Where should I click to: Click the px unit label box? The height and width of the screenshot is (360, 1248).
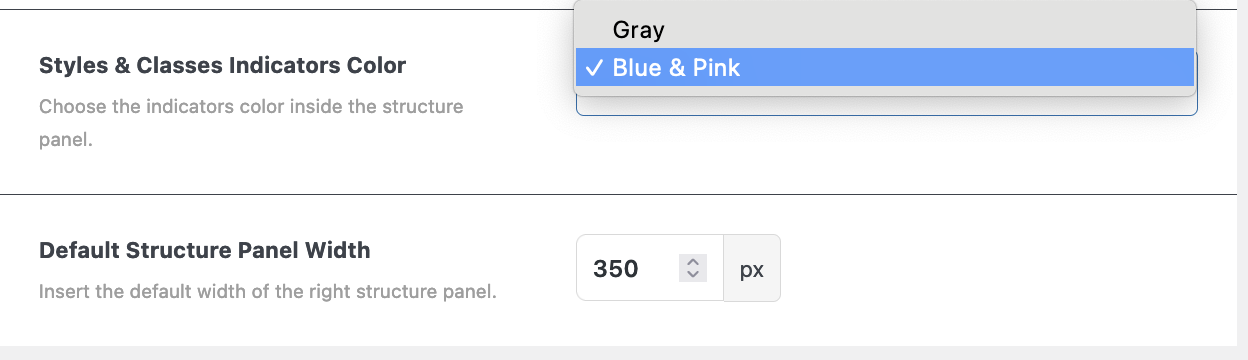(x=752, y=268)
